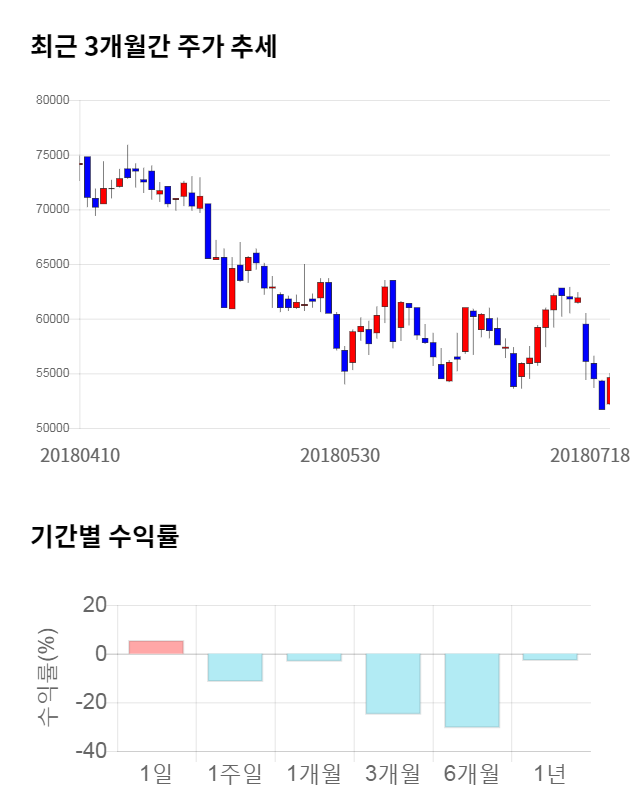Viewport: 640px width, 810px height.
Task: Click the 기간별 수익률 heading
Action: (104, 535)
